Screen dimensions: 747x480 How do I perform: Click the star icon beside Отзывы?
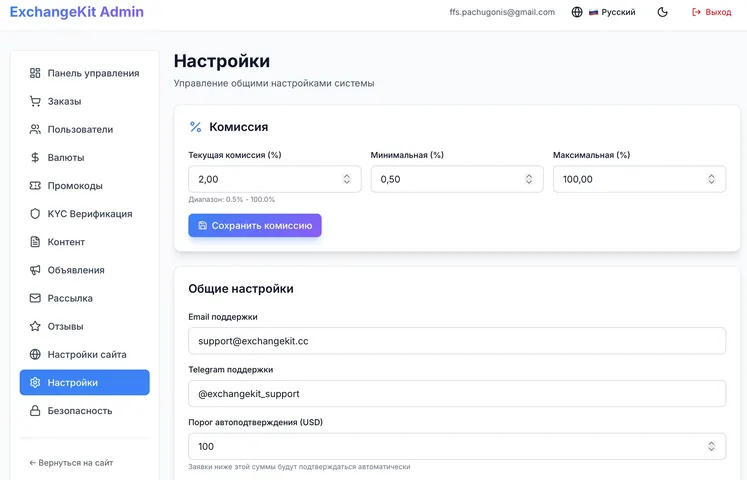coord(35,326)
